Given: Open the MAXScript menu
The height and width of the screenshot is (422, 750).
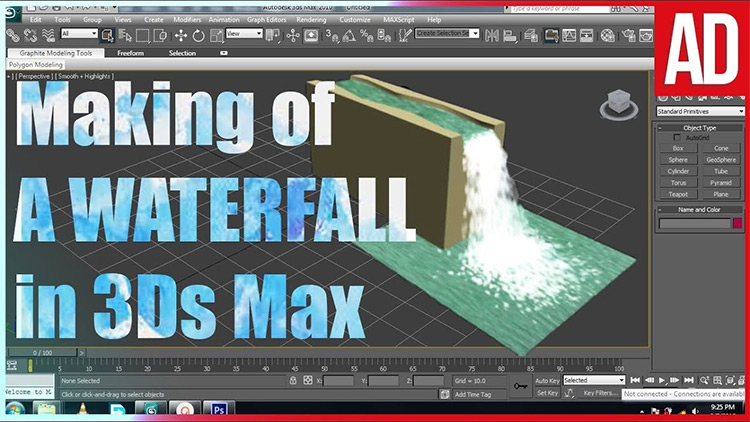Looking at the screenshot, I should [398, 20].
